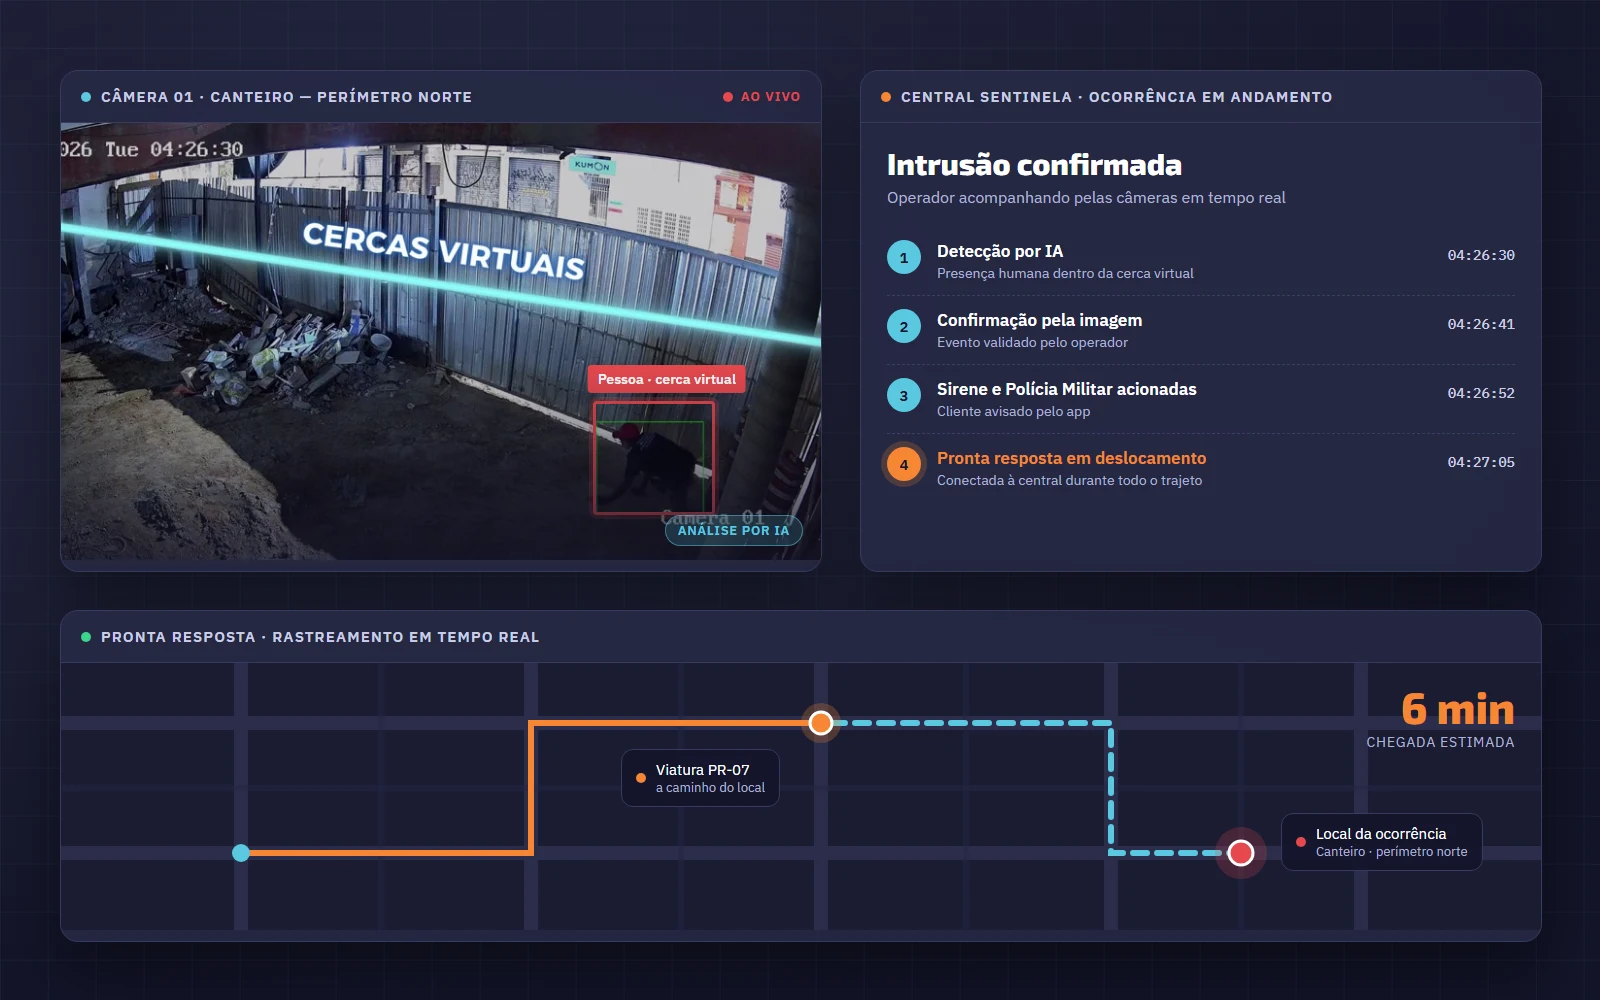Click 'Cliente avisado pelo app' text
Viewport: 1600px width, 1000px height.
(1013, 412)
